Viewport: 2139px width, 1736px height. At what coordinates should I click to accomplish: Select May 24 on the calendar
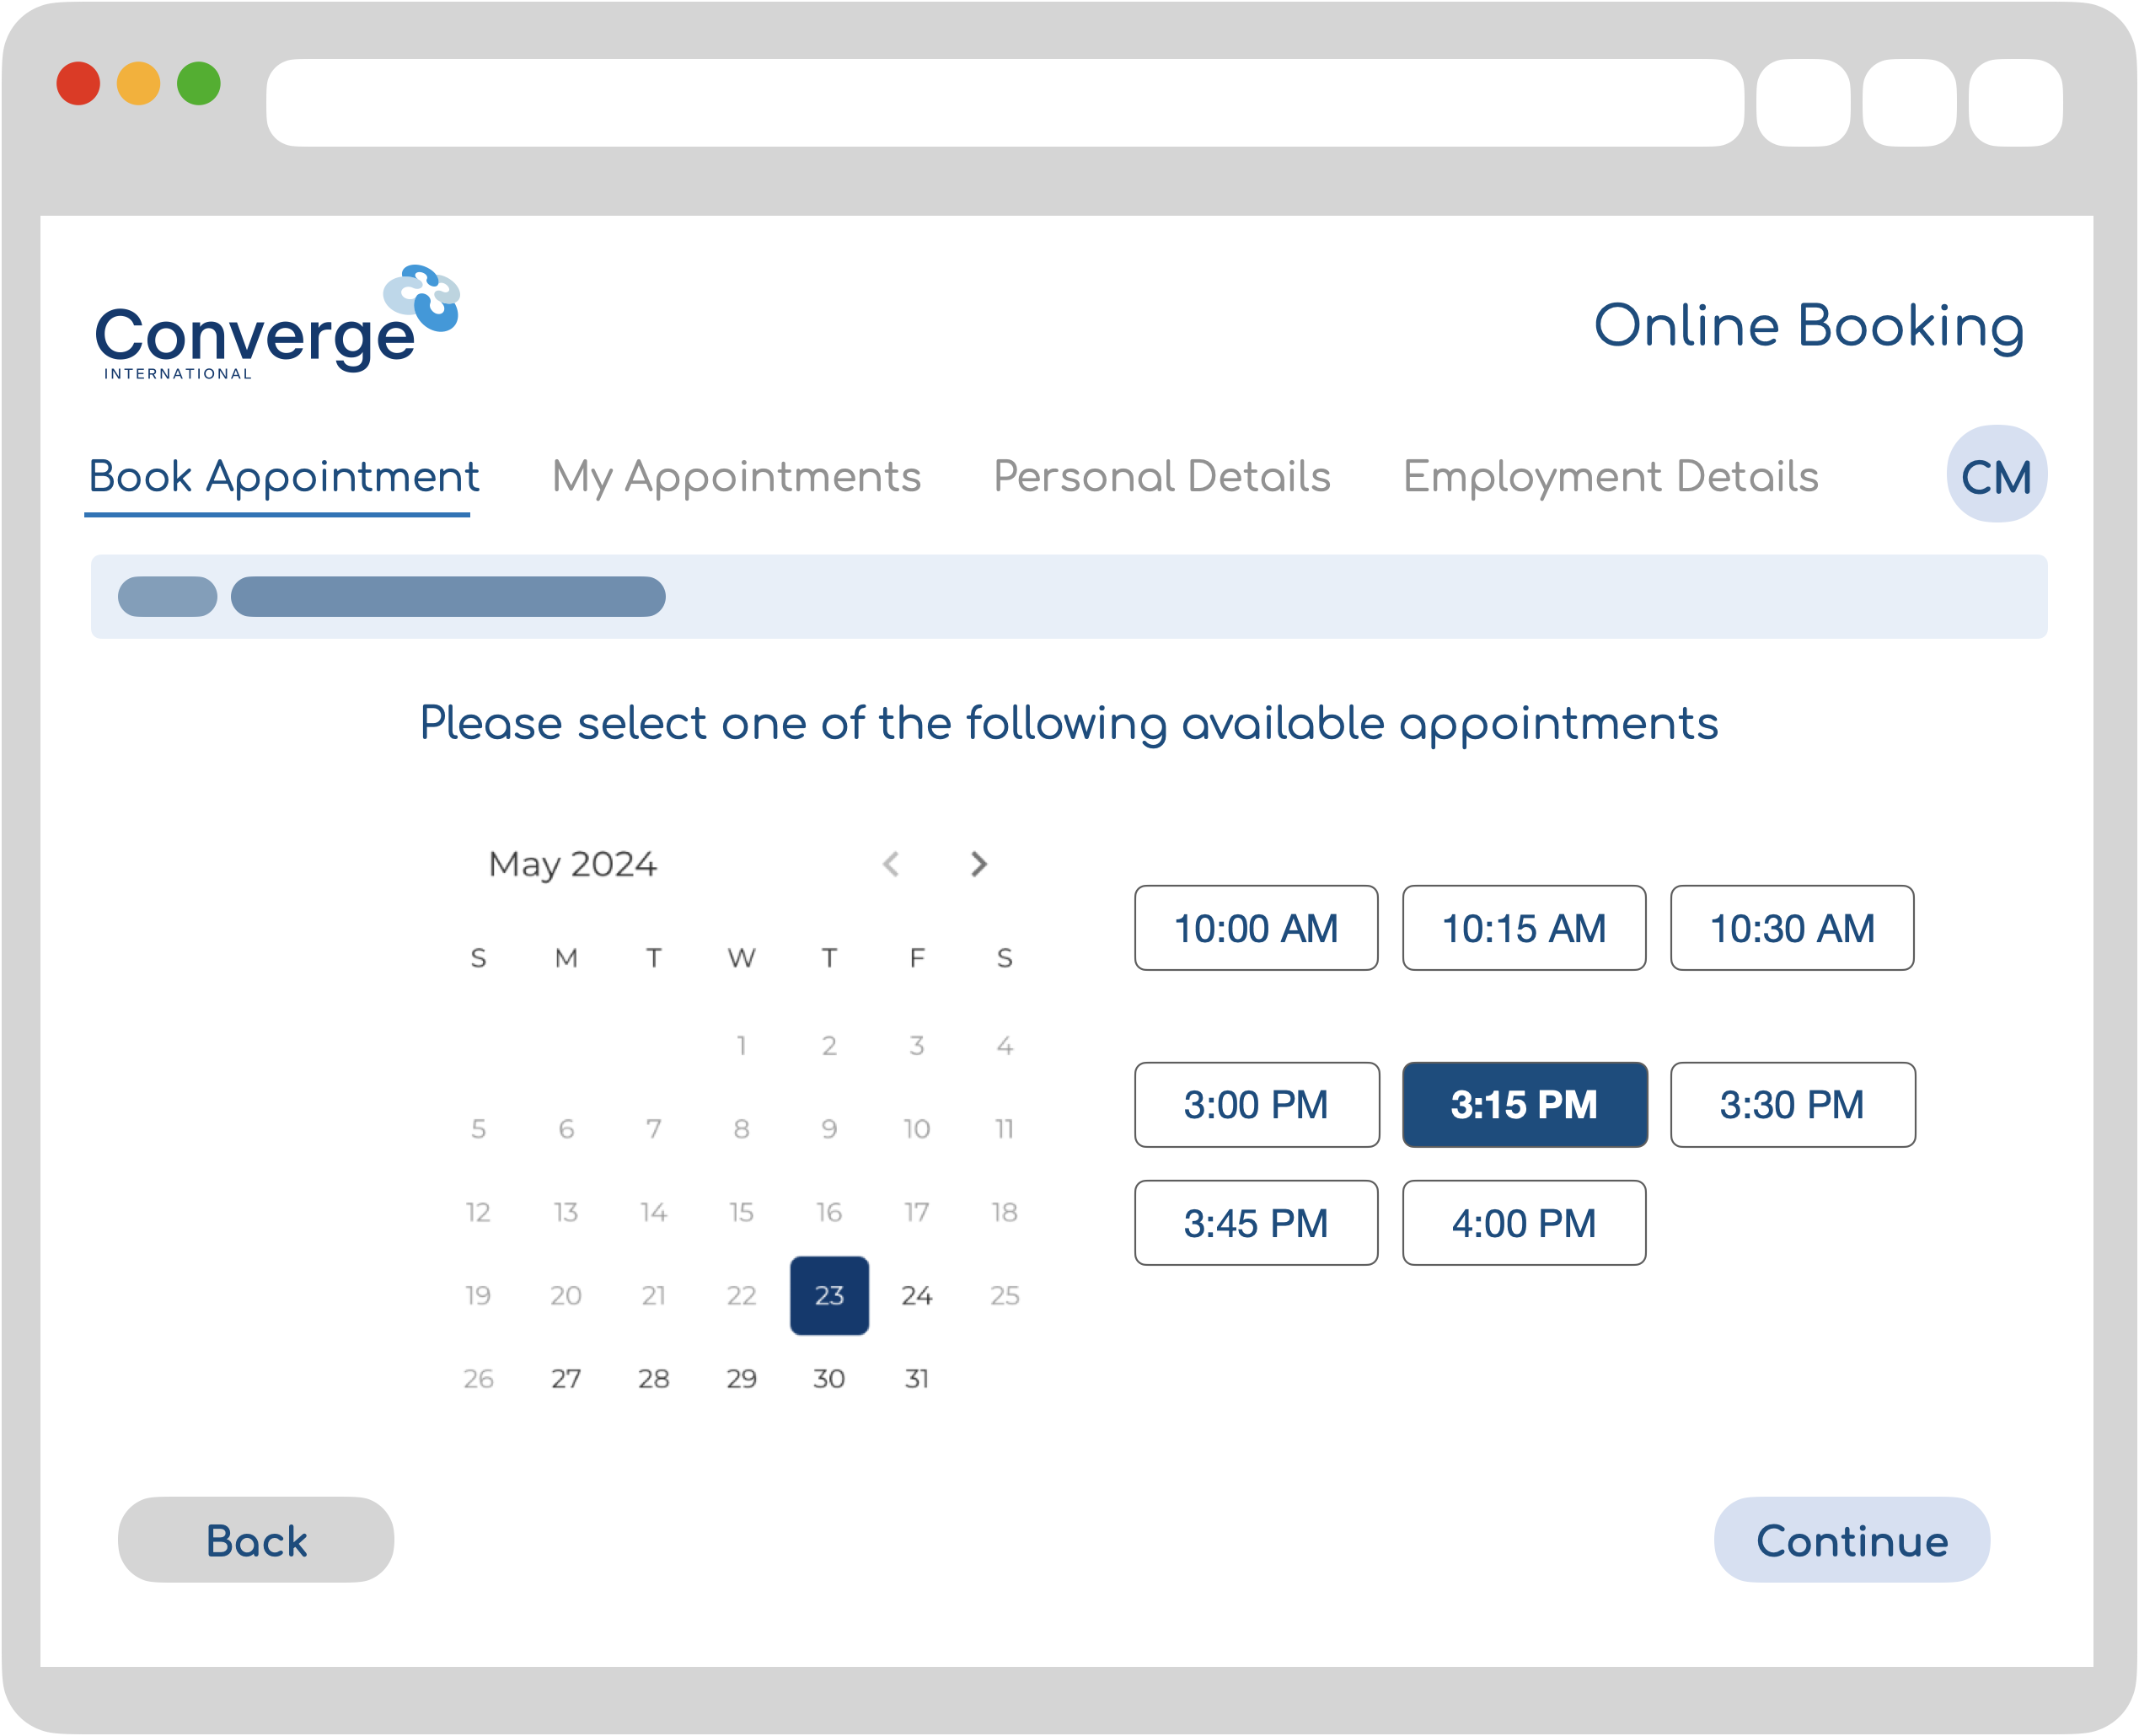click(916, 1296)
